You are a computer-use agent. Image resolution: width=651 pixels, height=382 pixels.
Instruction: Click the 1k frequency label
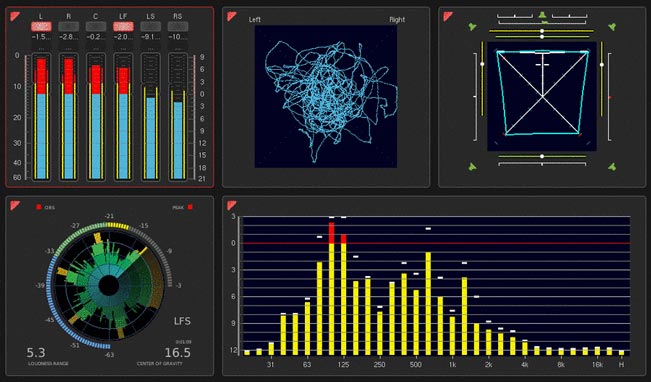coord(452,365)
